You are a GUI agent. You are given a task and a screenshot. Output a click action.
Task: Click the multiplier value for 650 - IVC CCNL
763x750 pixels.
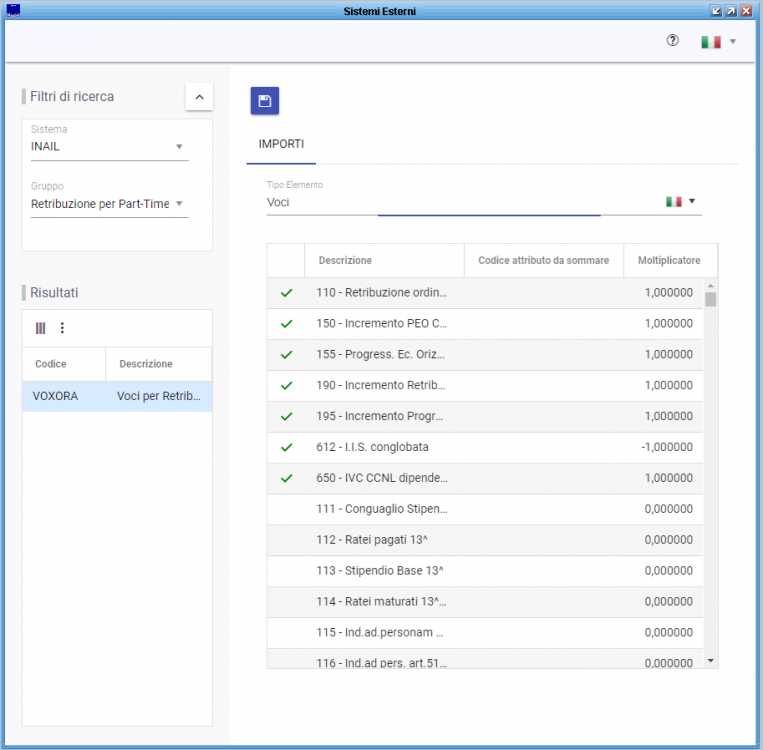668,478
